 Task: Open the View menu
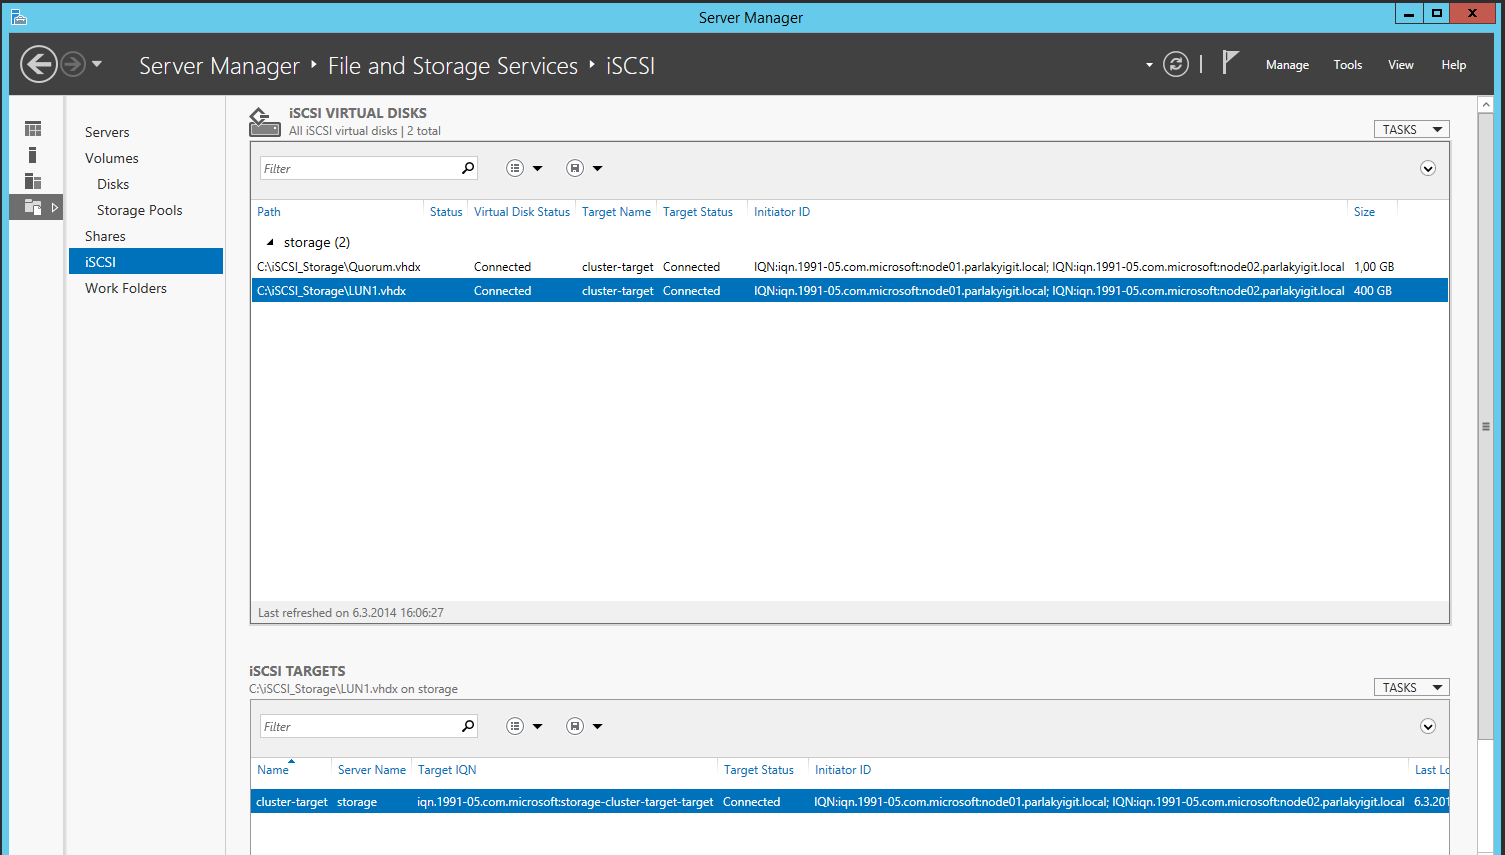pos(1400,65)
